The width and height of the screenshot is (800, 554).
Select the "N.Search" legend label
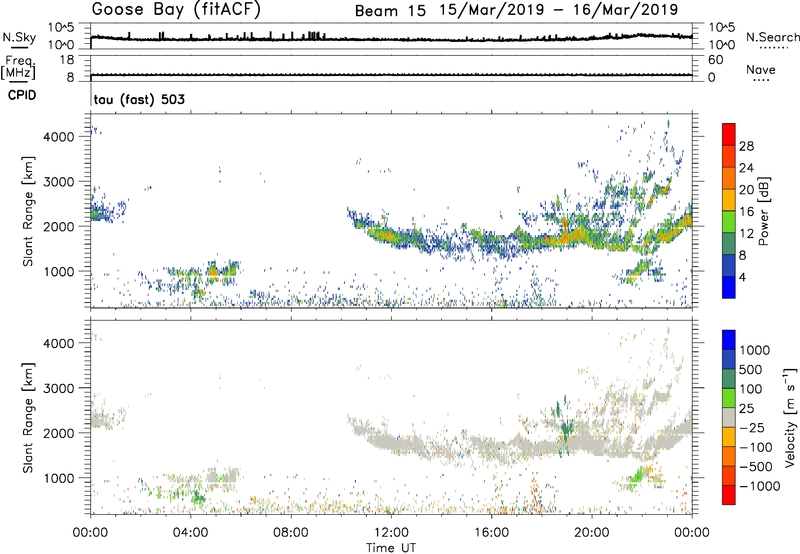772,37
